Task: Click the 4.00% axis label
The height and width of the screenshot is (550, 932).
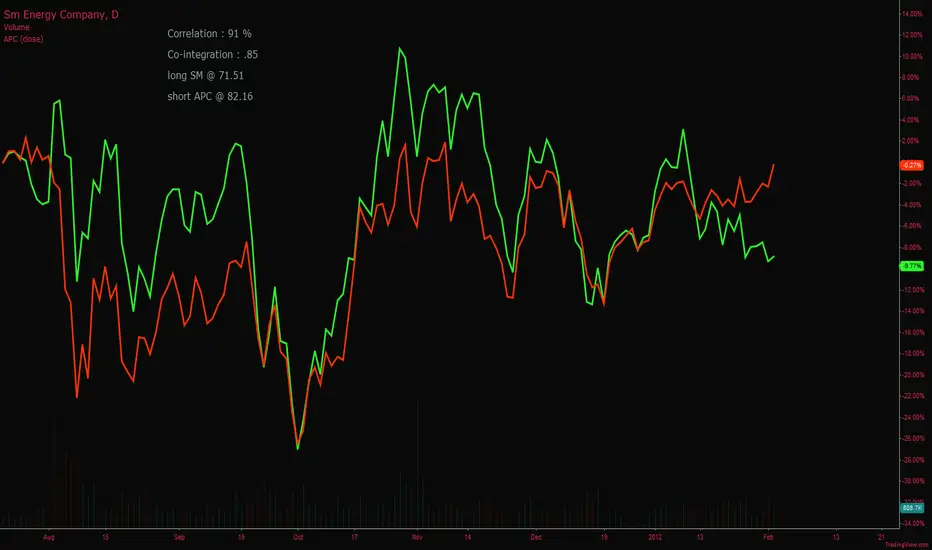Action: 912,120
